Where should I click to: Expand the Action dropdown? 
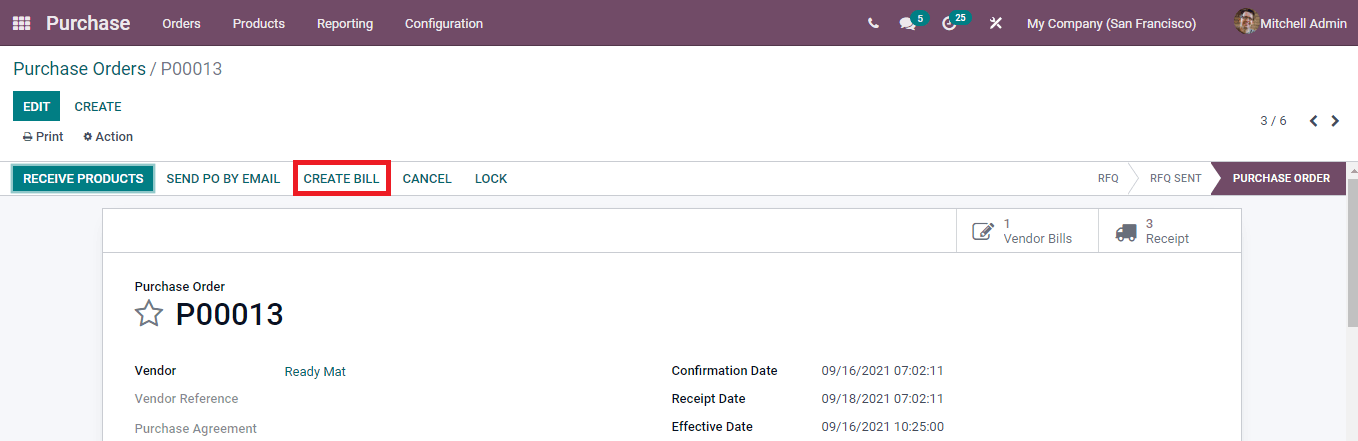108,137
